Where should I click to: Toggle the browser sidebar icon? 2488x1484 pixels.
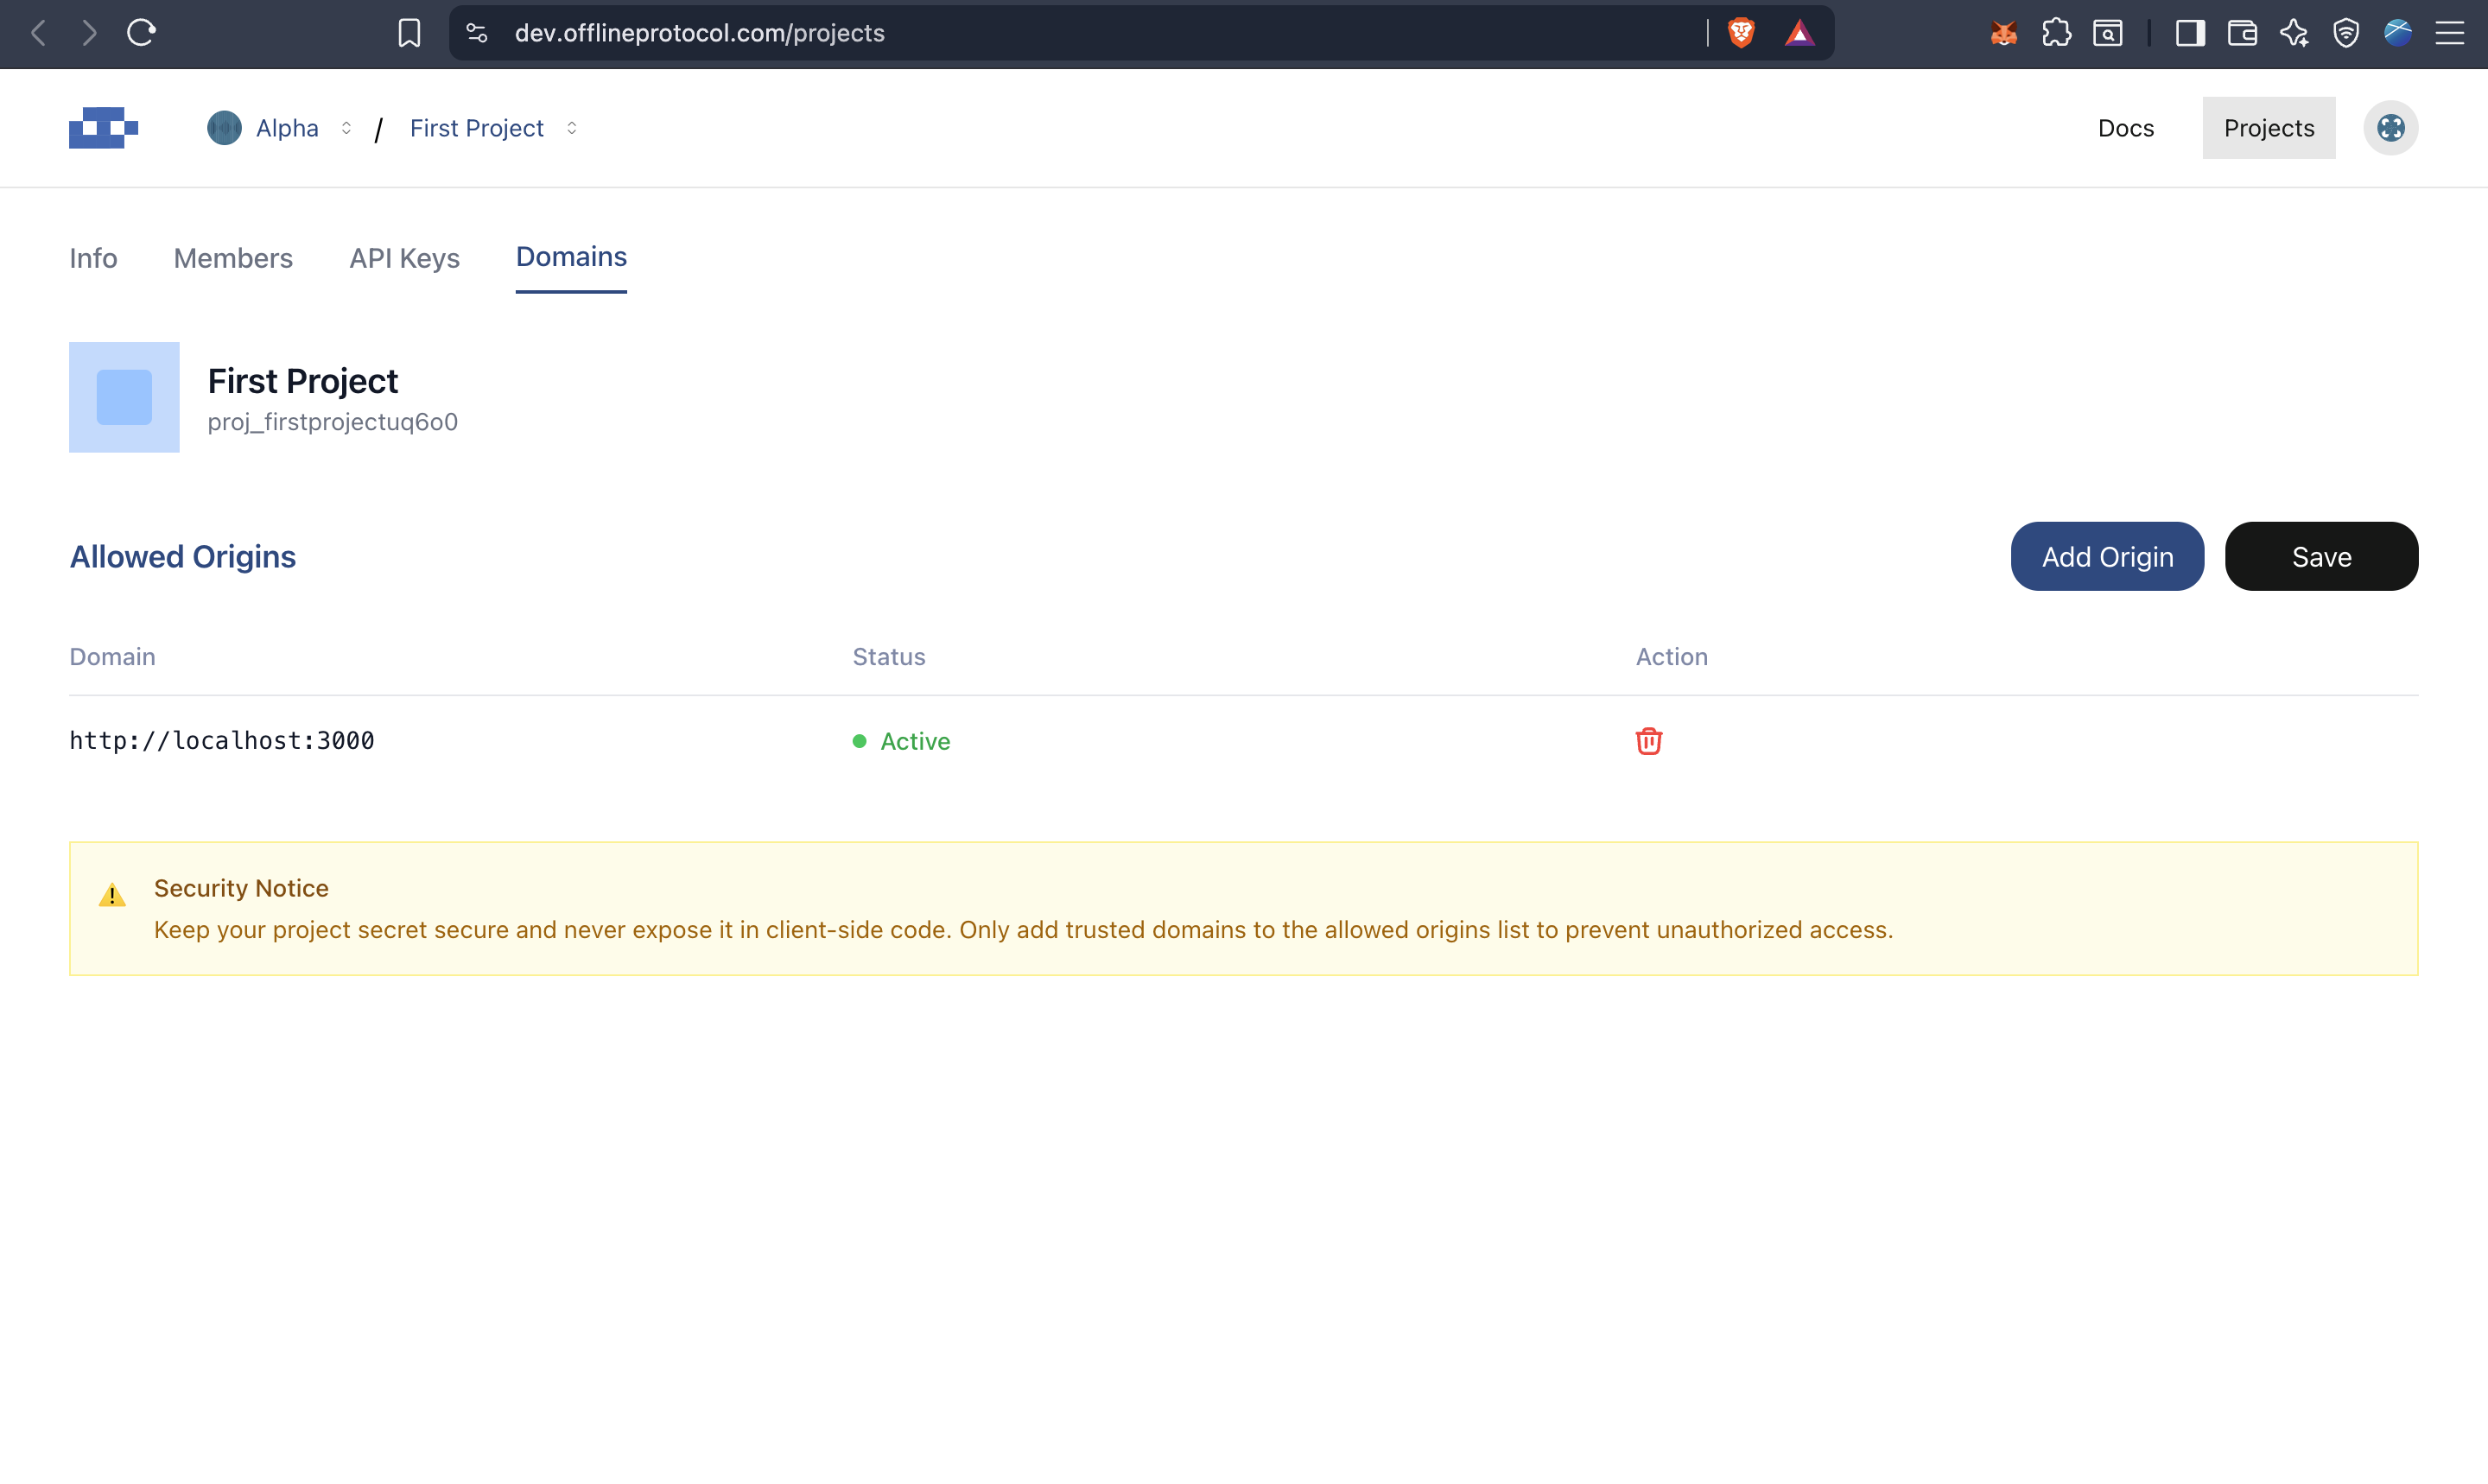[x=2190, y=33]
